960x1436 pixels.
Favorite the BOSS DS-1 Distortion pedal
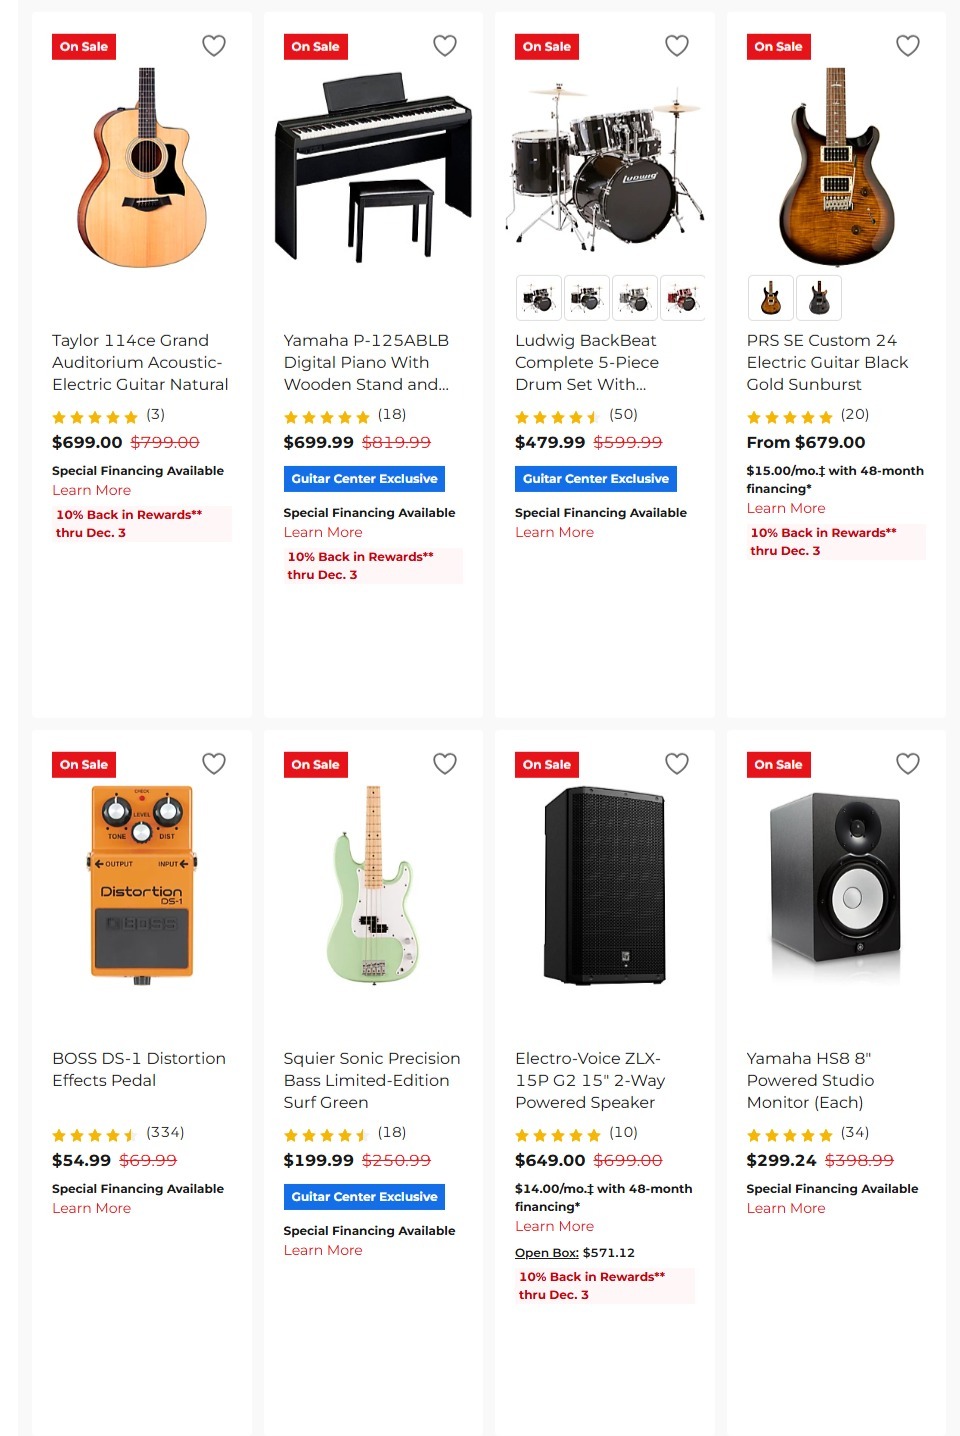pos(213,763)
